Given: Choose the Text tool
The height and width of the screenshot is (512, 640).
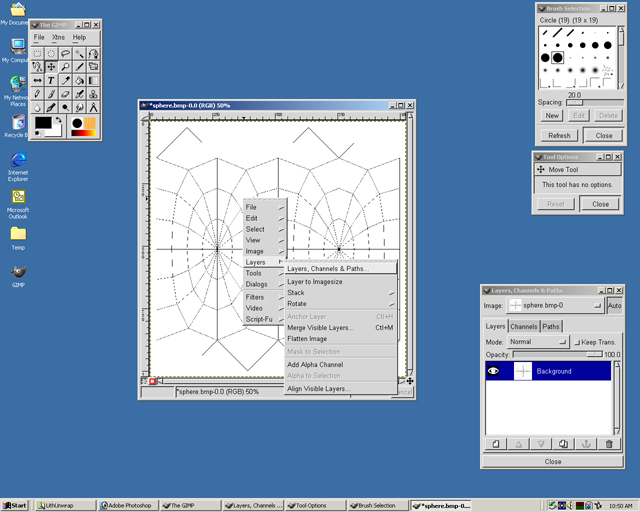Looking at the screenshot, I should [51, 80].
